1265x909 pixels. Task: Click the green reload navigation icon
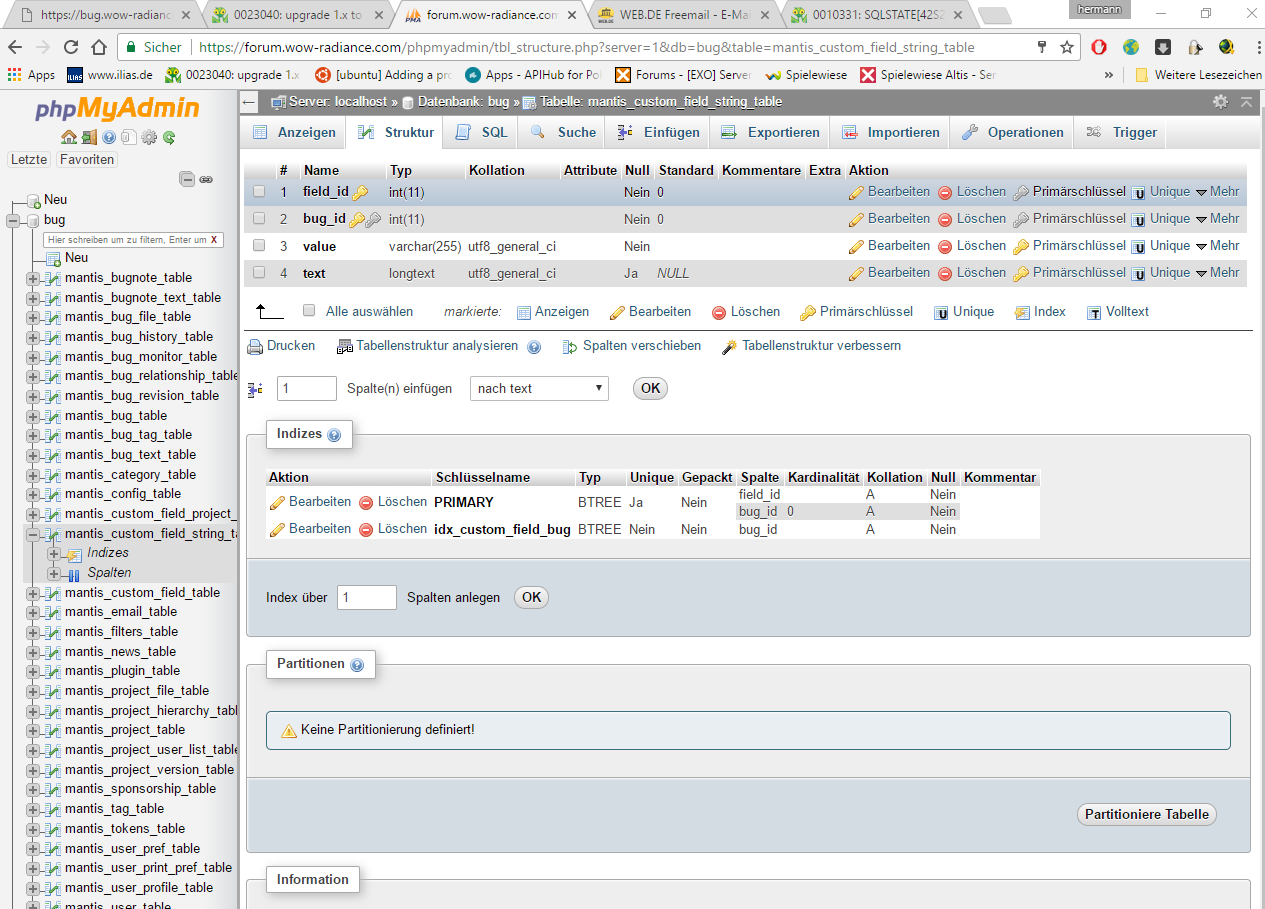(170, 137)
